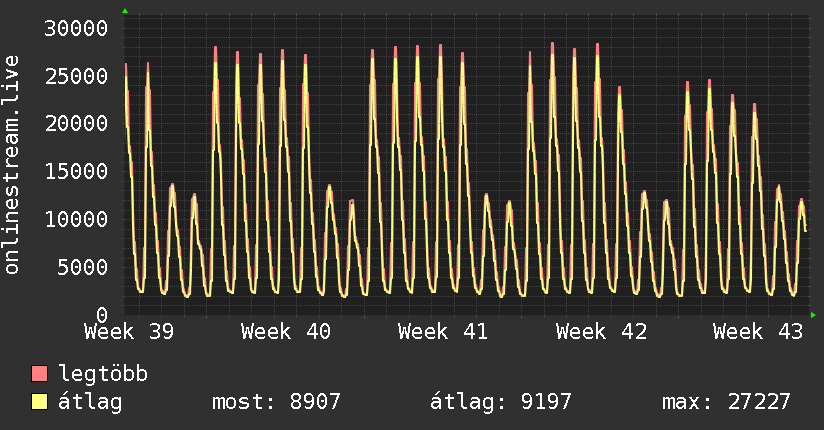Select the átlag legend label
824x430 pixels.
coord(90,403)
